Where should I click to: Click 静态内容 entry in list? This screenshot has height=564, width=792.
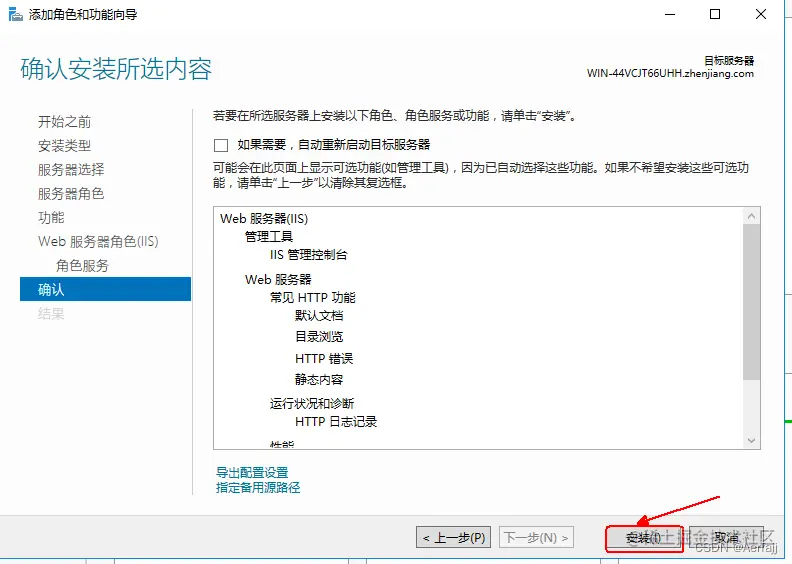[319, 380]
